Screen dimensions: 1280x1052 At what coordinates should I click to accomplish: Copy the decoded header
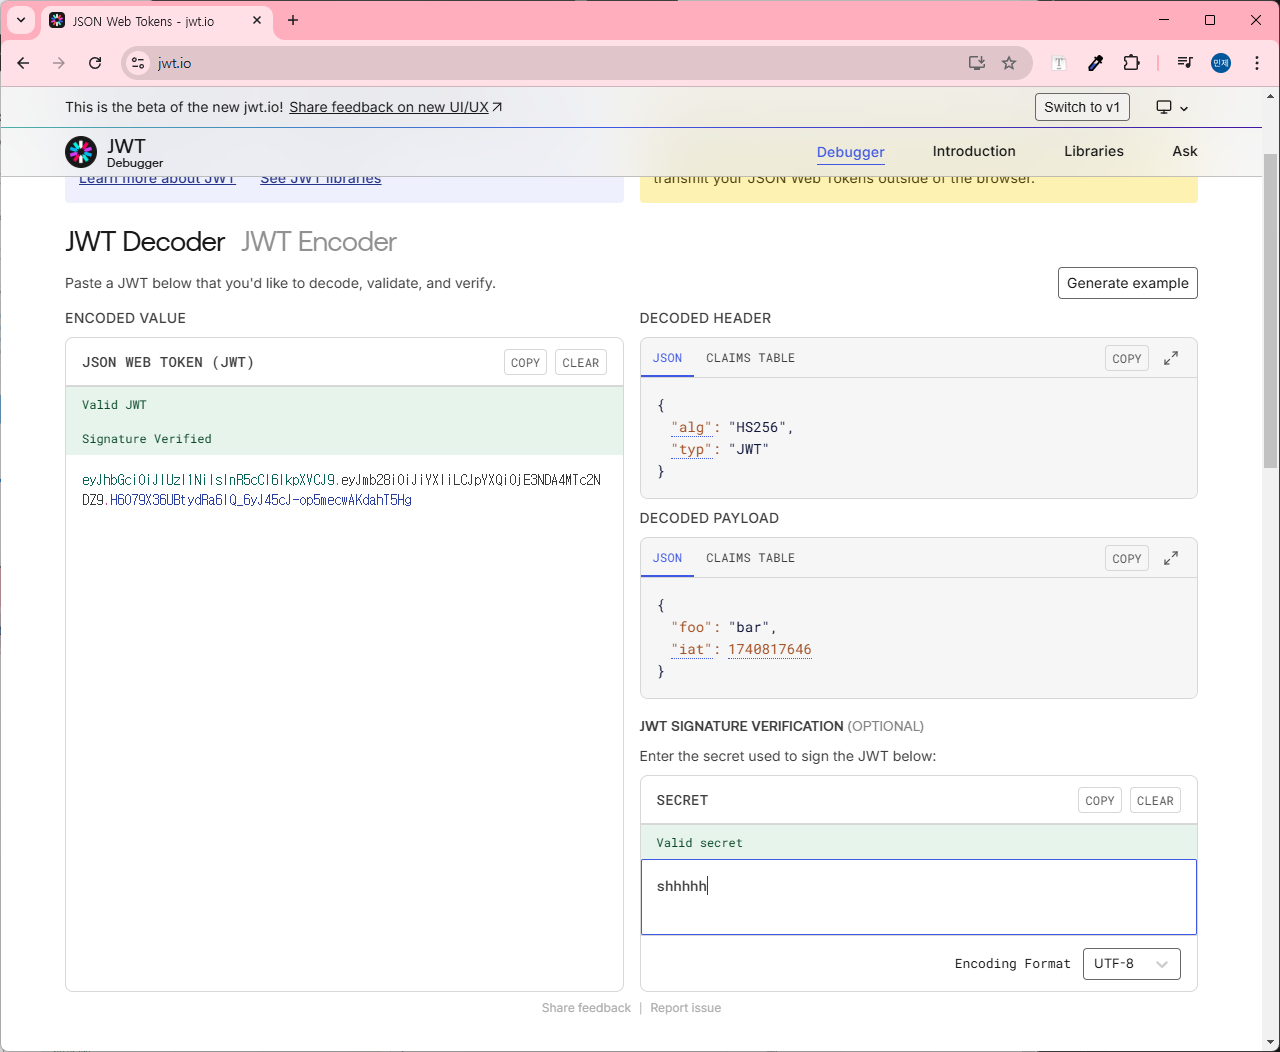point(1127,358)
